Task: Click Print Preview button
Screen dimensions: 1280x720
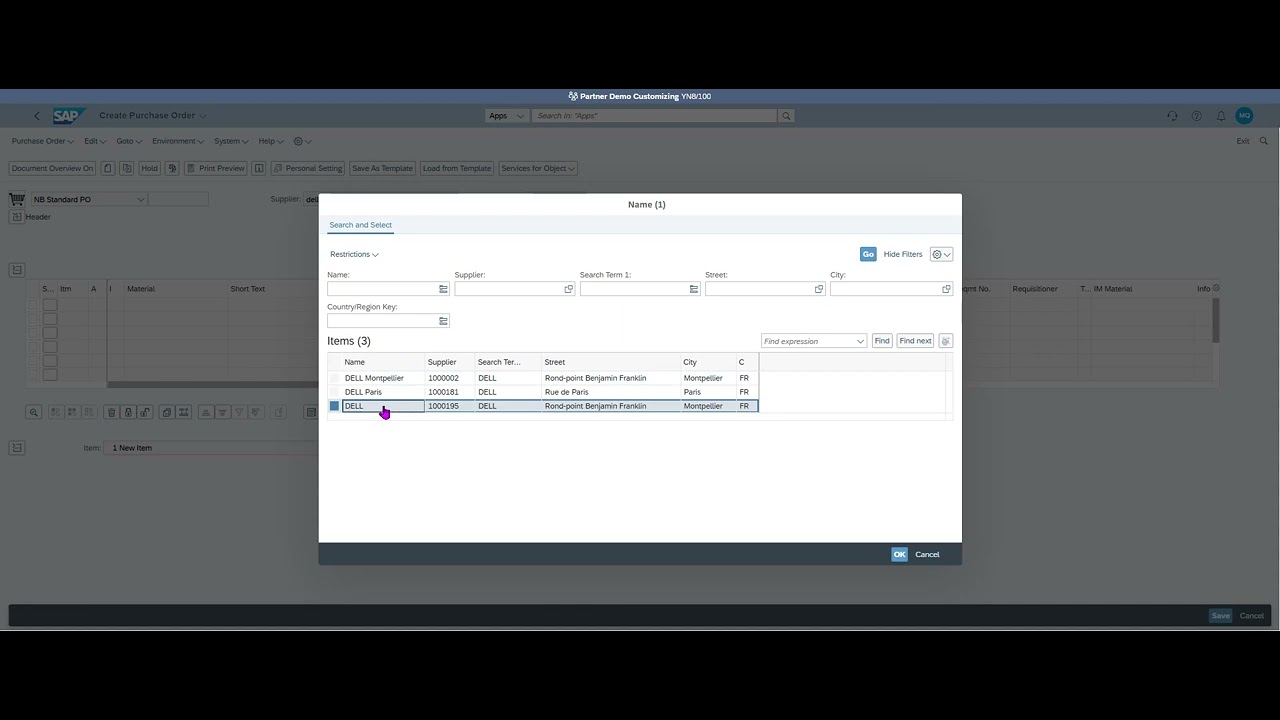Action: [216, 168]
